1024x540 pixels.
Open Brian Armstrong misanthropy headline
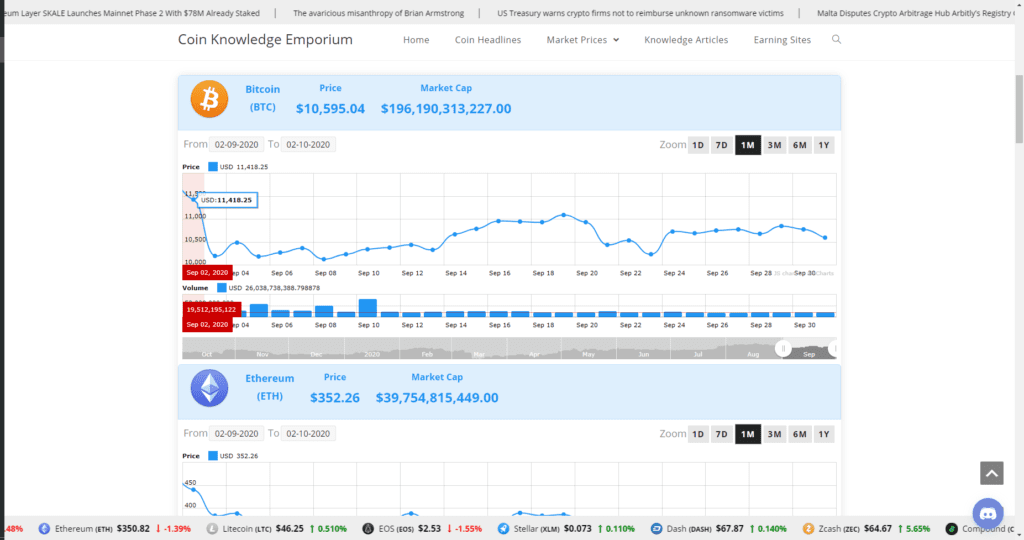379,13
